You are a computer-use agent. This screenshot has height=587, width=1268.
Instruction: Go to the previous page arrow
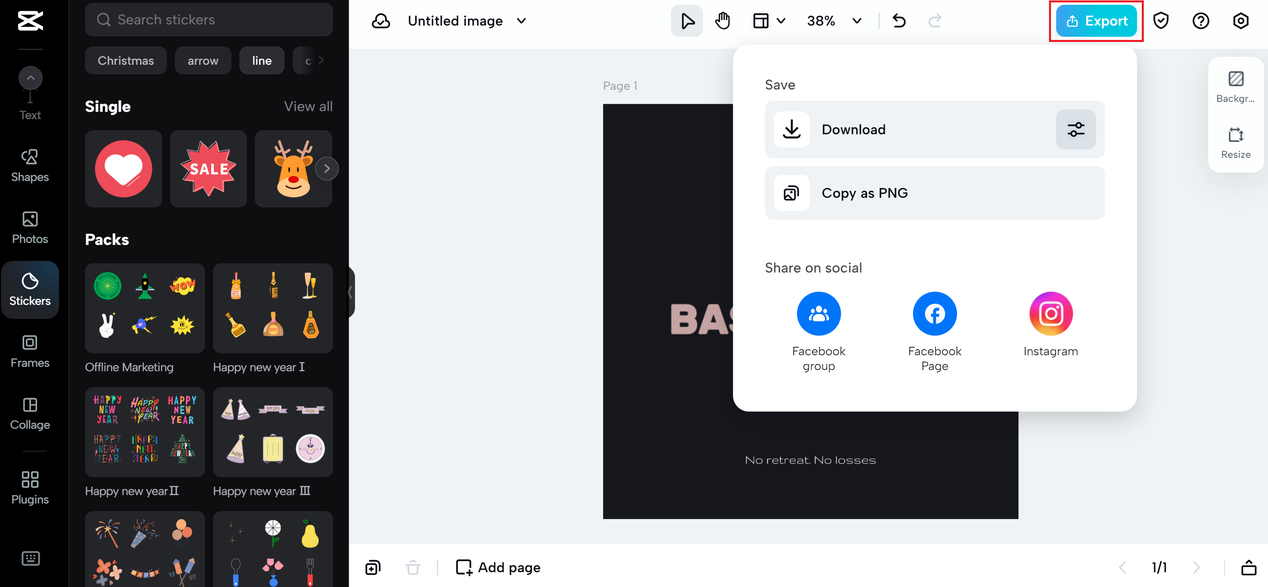(1122, 567)
